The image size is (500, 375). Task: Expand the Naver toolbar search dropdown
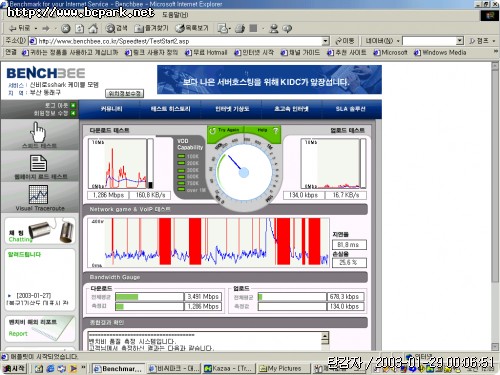point(460,41)
